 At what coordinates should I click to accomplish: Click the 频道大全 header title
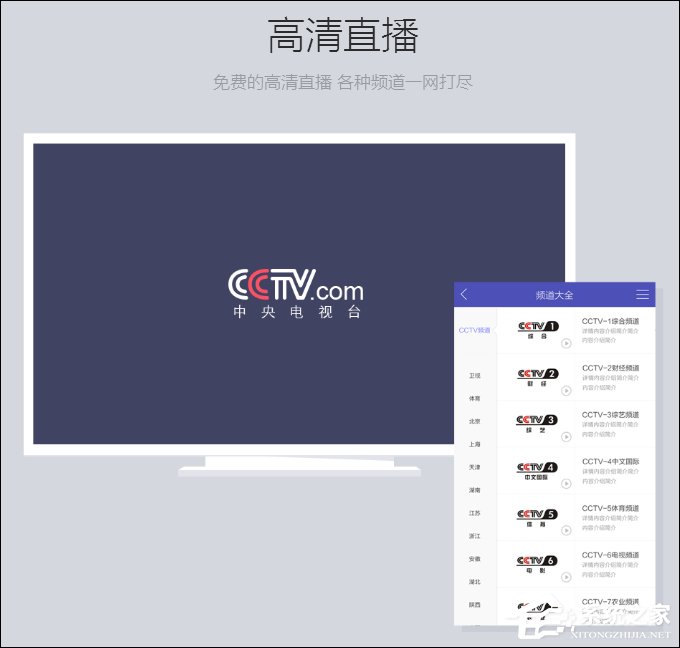pos(554,295)
